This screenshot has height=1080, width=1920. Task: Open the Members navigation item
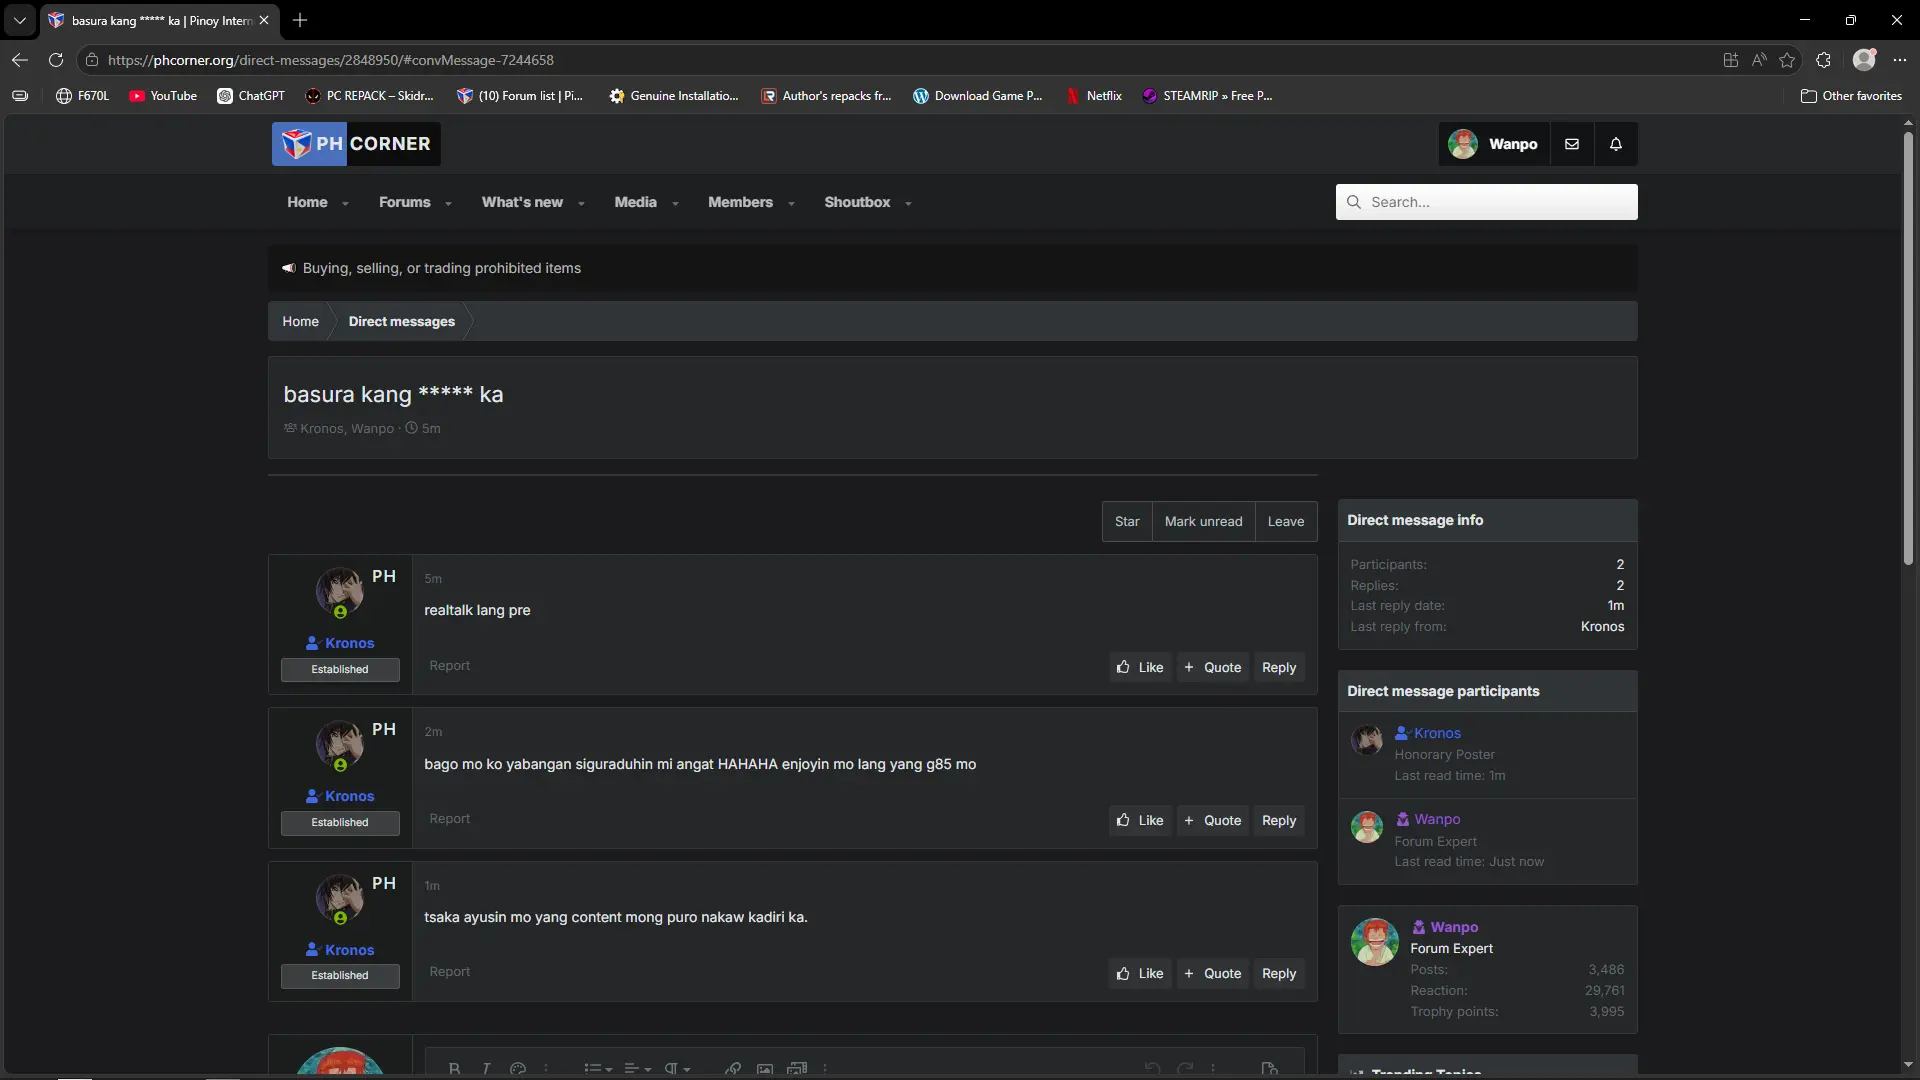pyautogui.click(x=740, y=202)
